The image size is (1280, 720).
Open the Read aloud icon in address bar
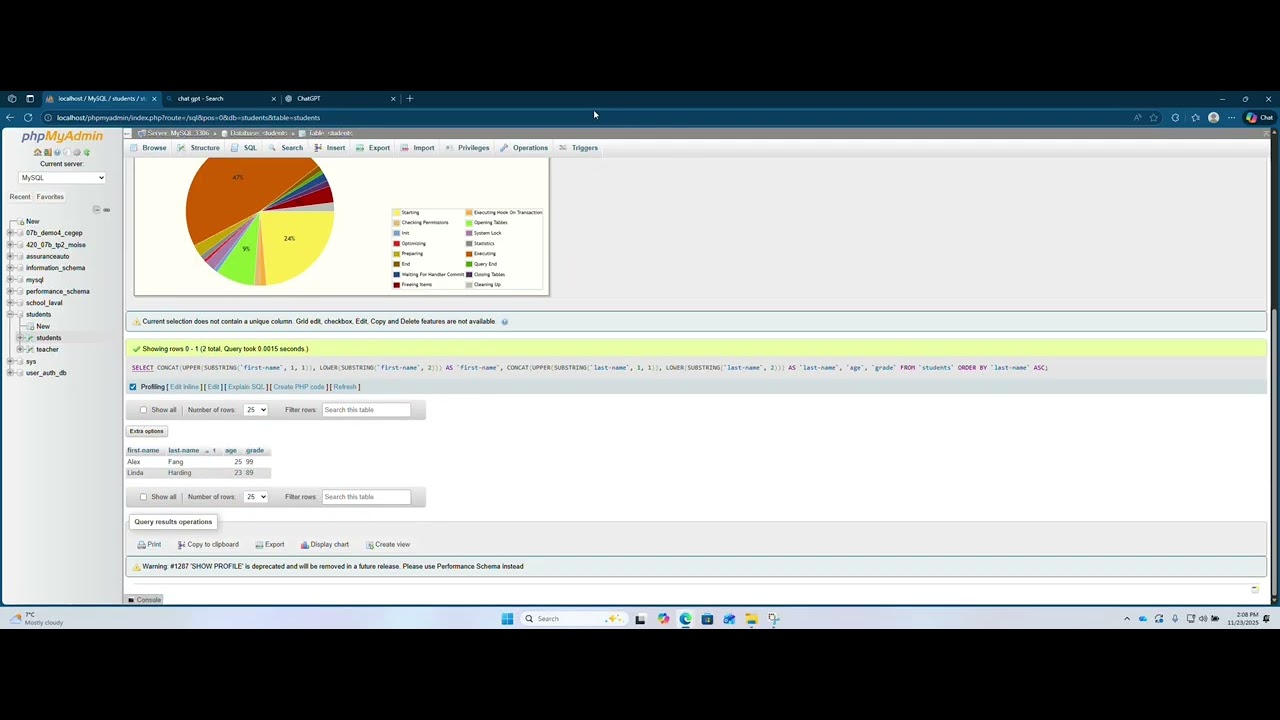(x=1137, y=117)
